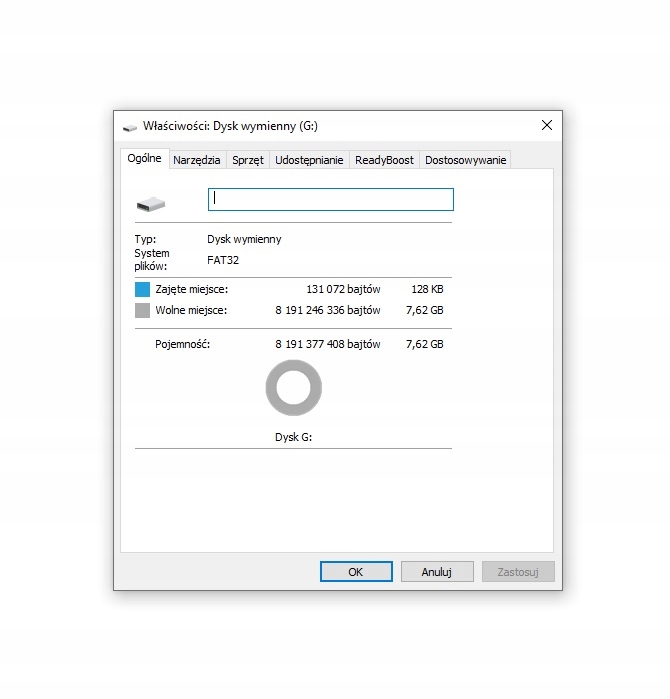Switch to the Narzędzia tab
Screen dimensions: 670x699
click(196, 160)
